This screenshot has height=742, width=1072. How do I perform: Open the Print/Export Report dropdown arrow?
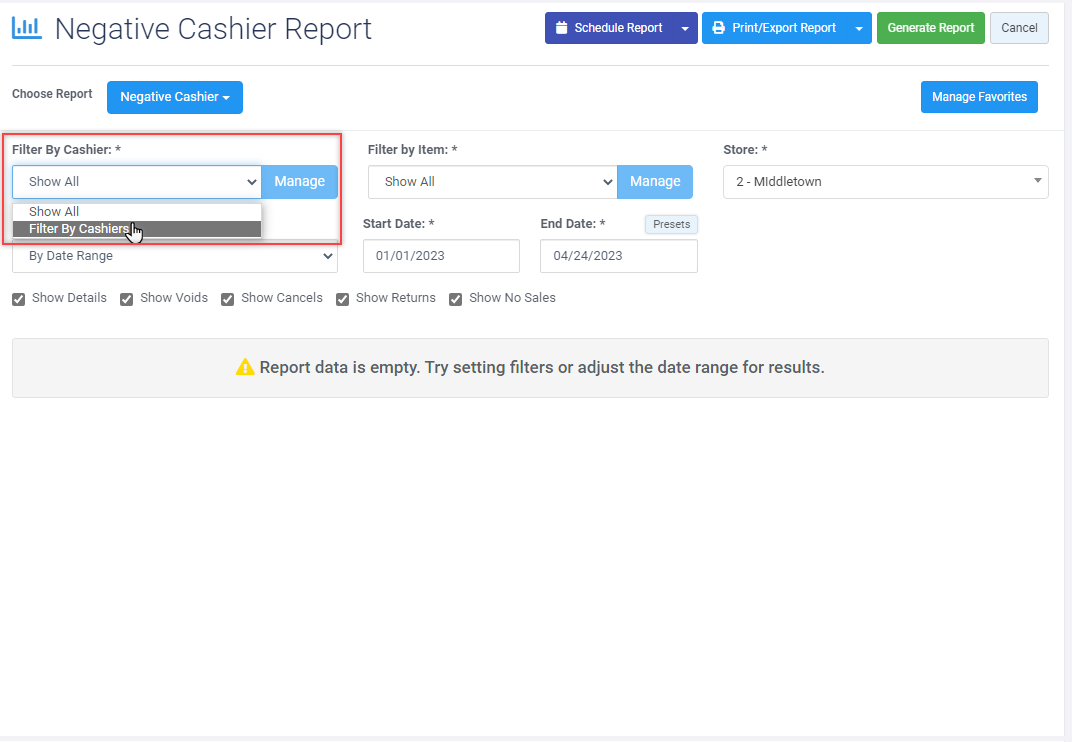click(859, 28)
